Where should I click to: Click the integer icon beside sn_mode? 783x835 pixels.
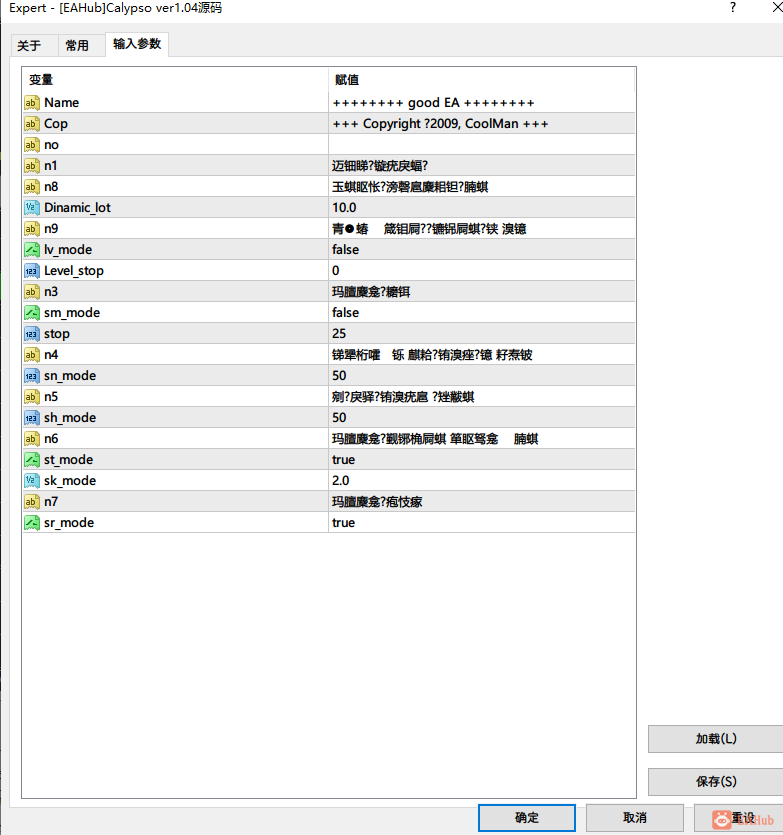[x=32, y=376]
